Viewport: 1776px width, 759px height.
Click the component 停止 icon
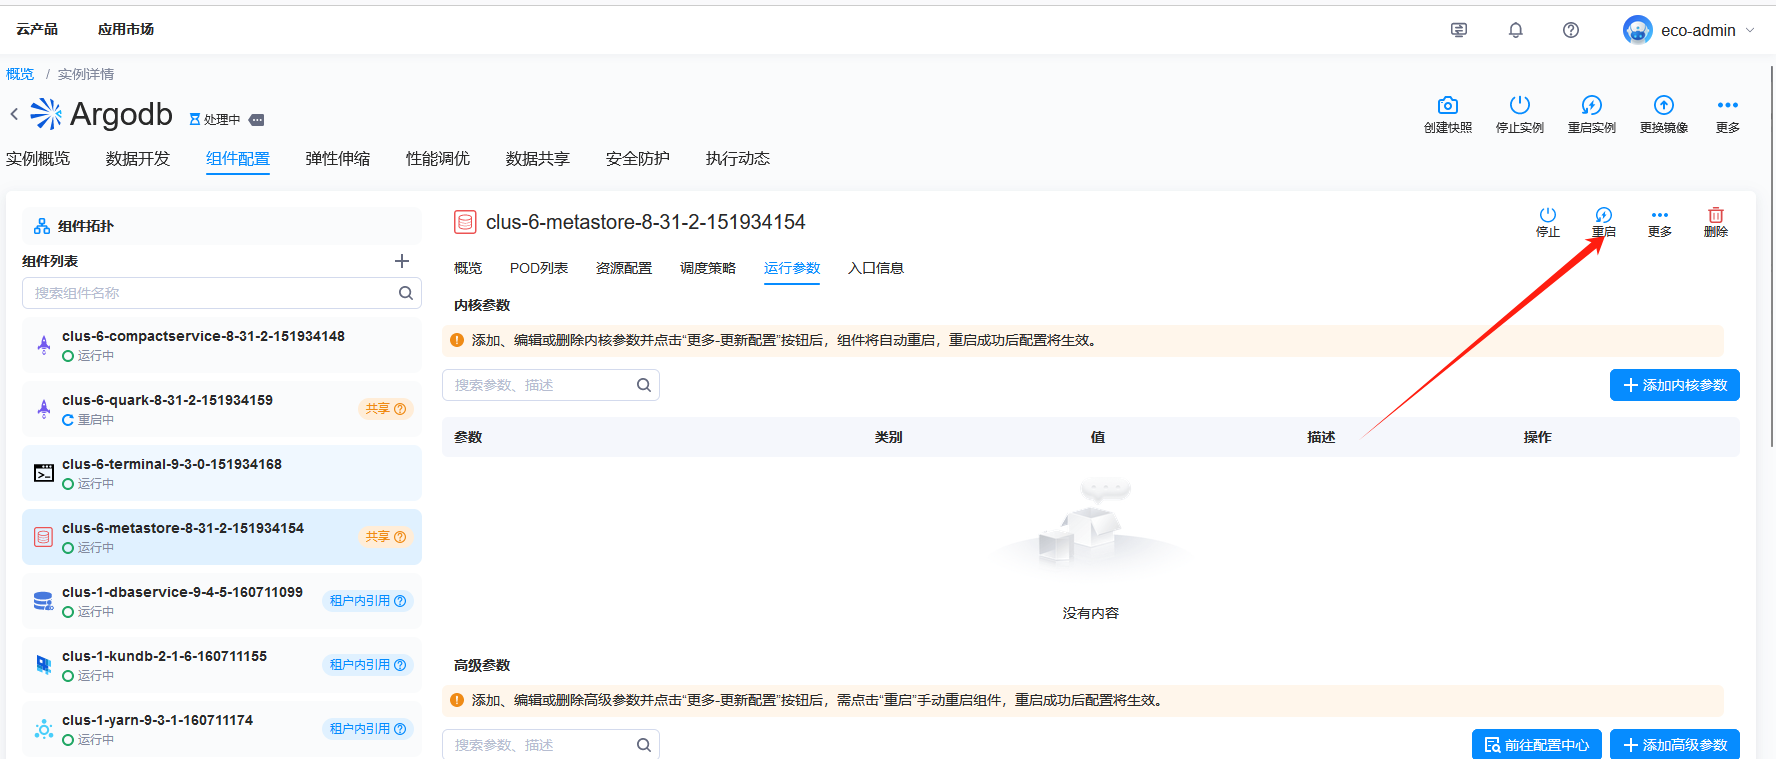(1547, 215)
